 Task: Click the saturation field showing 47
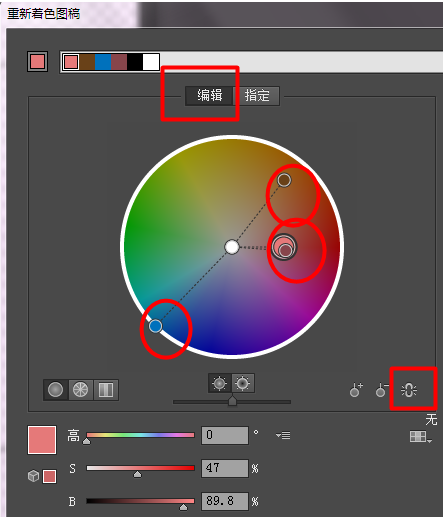tap(225, 468)
